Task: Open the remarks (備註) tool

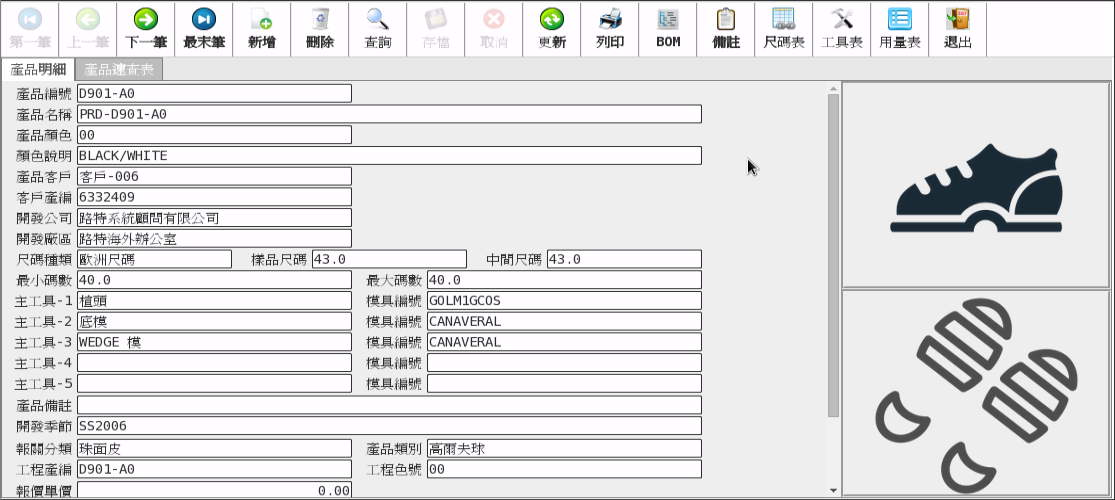Action: point(726,29)
